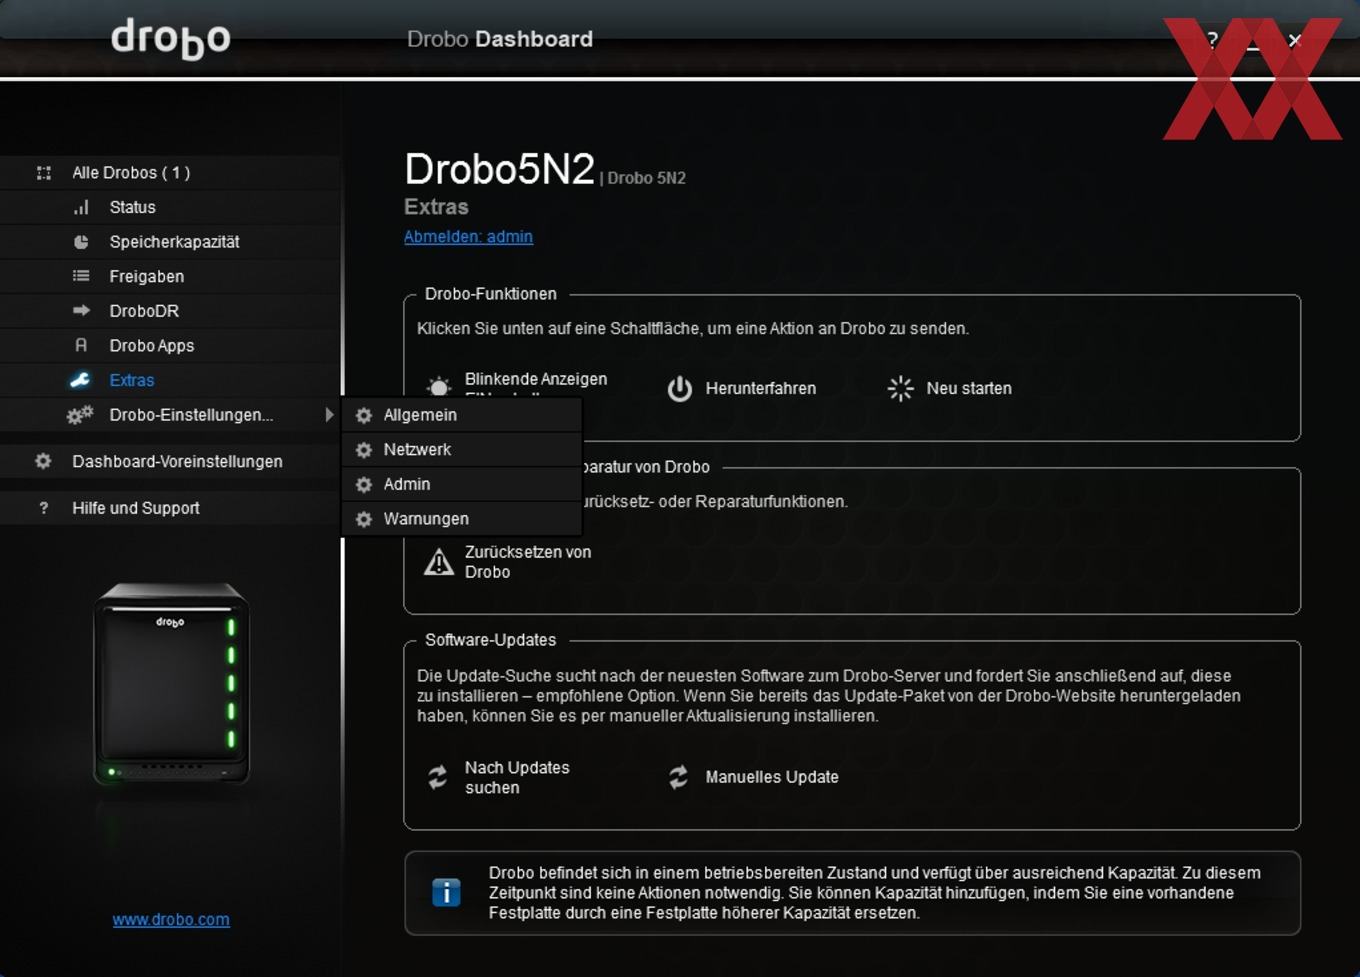Open the Admin settings entry
1360x977 pixels.
[x=462, y=484]
